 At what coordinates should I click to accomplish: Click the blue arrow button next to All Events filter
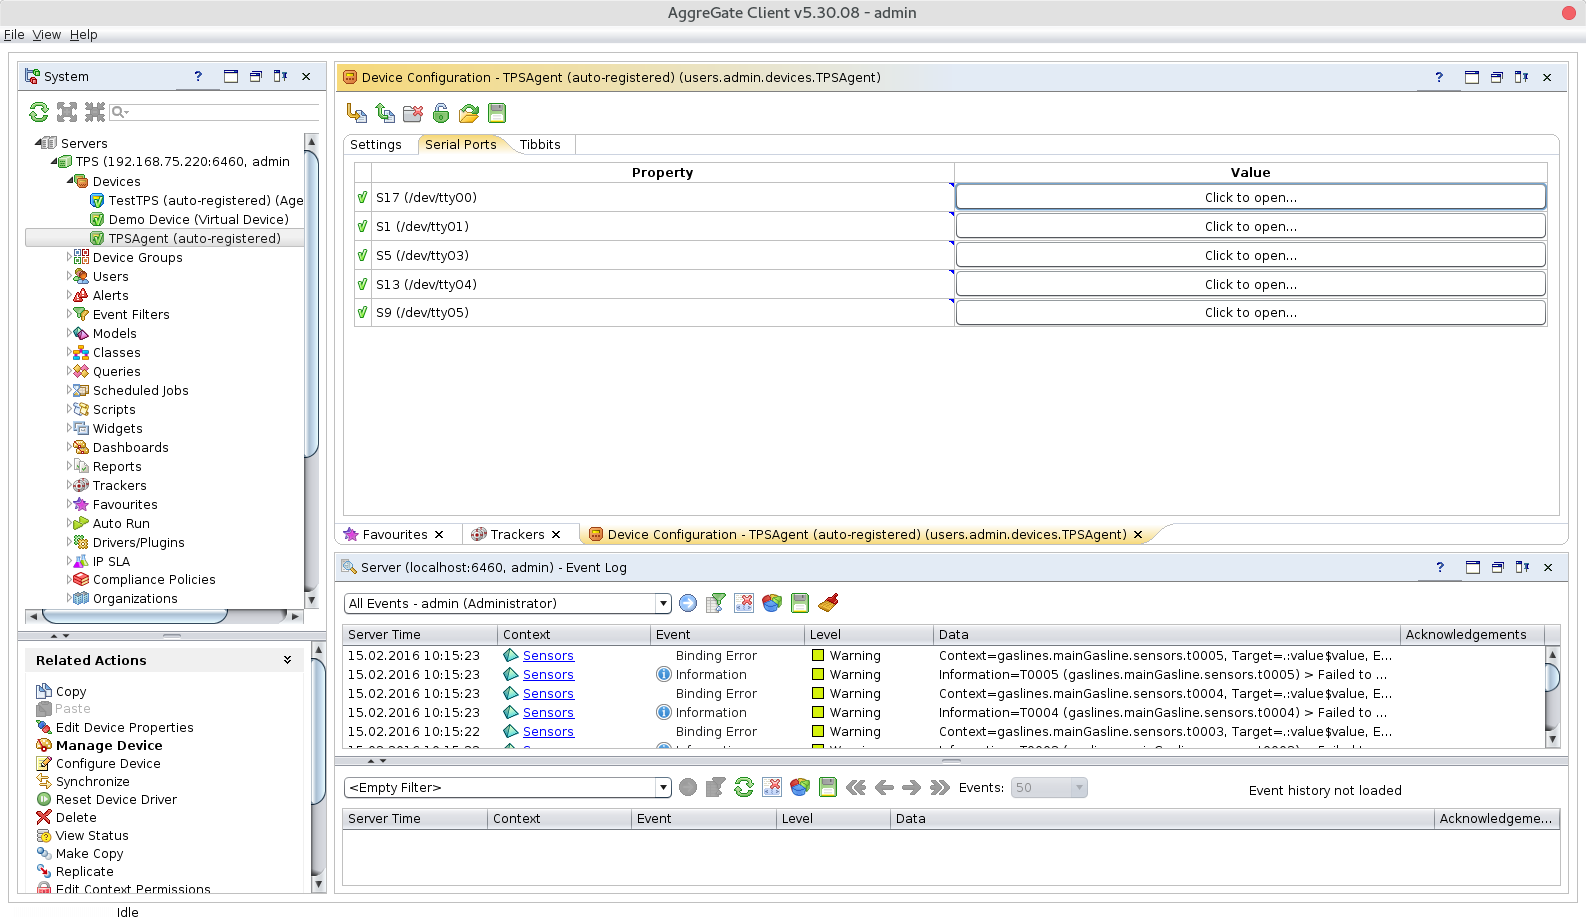688,603
